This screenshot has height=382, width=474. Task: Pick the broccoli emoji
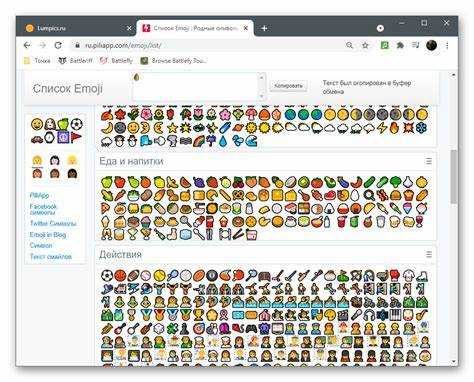coord(395,182)
